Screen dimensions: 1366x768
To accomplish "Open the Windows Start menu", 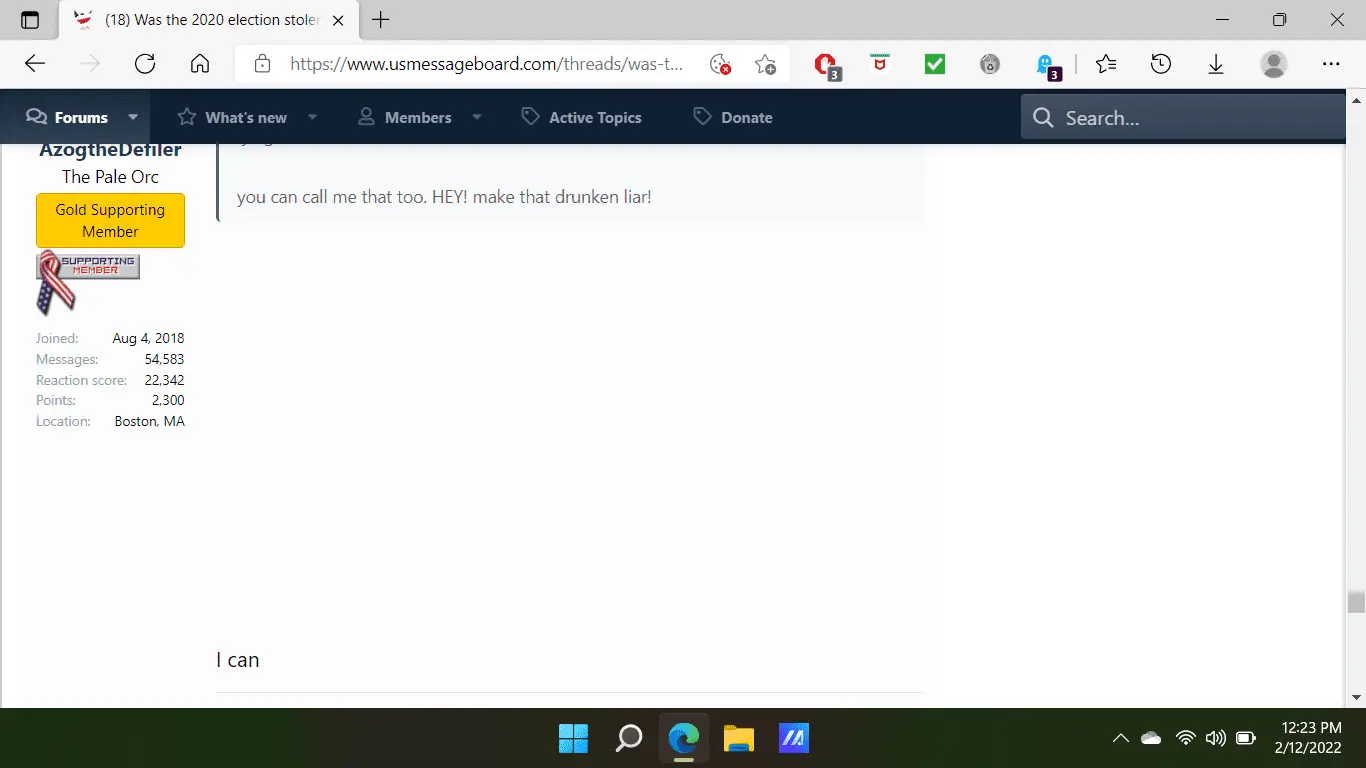I will click(x=573, y=739).
